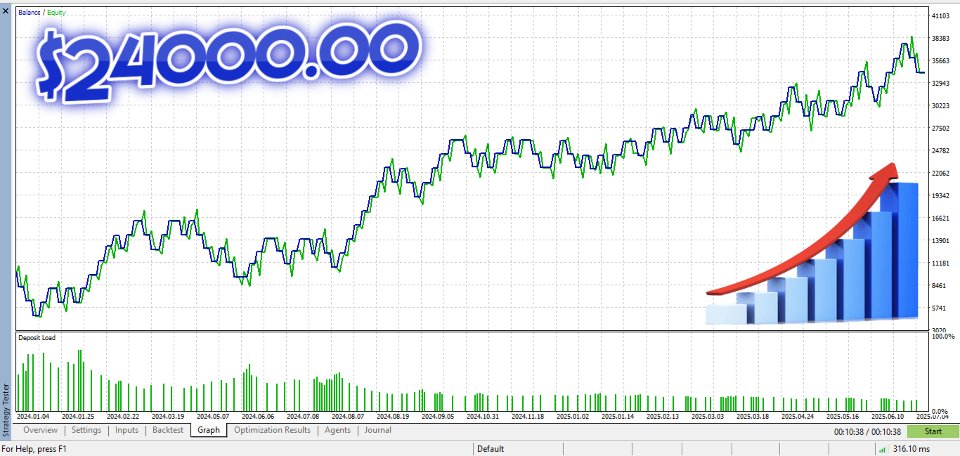
Task: Click the 2024.10.31 date label
Action: tap(483, 416)
